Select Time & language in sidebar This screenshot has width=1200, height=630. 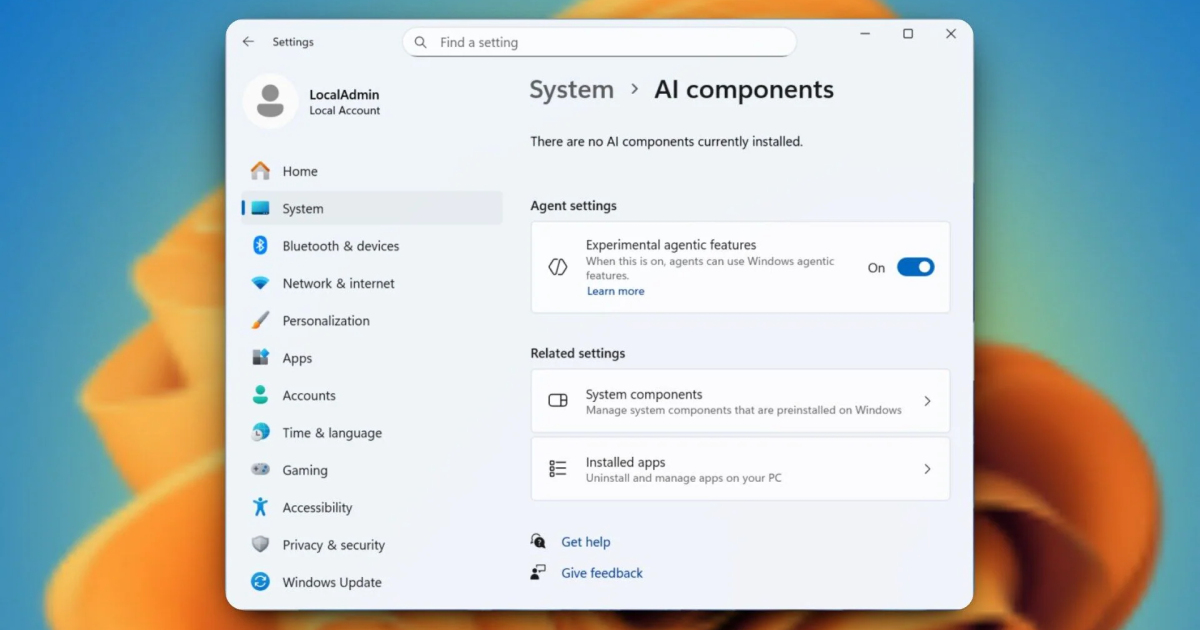pyautogui.click(x=332, y=433)
